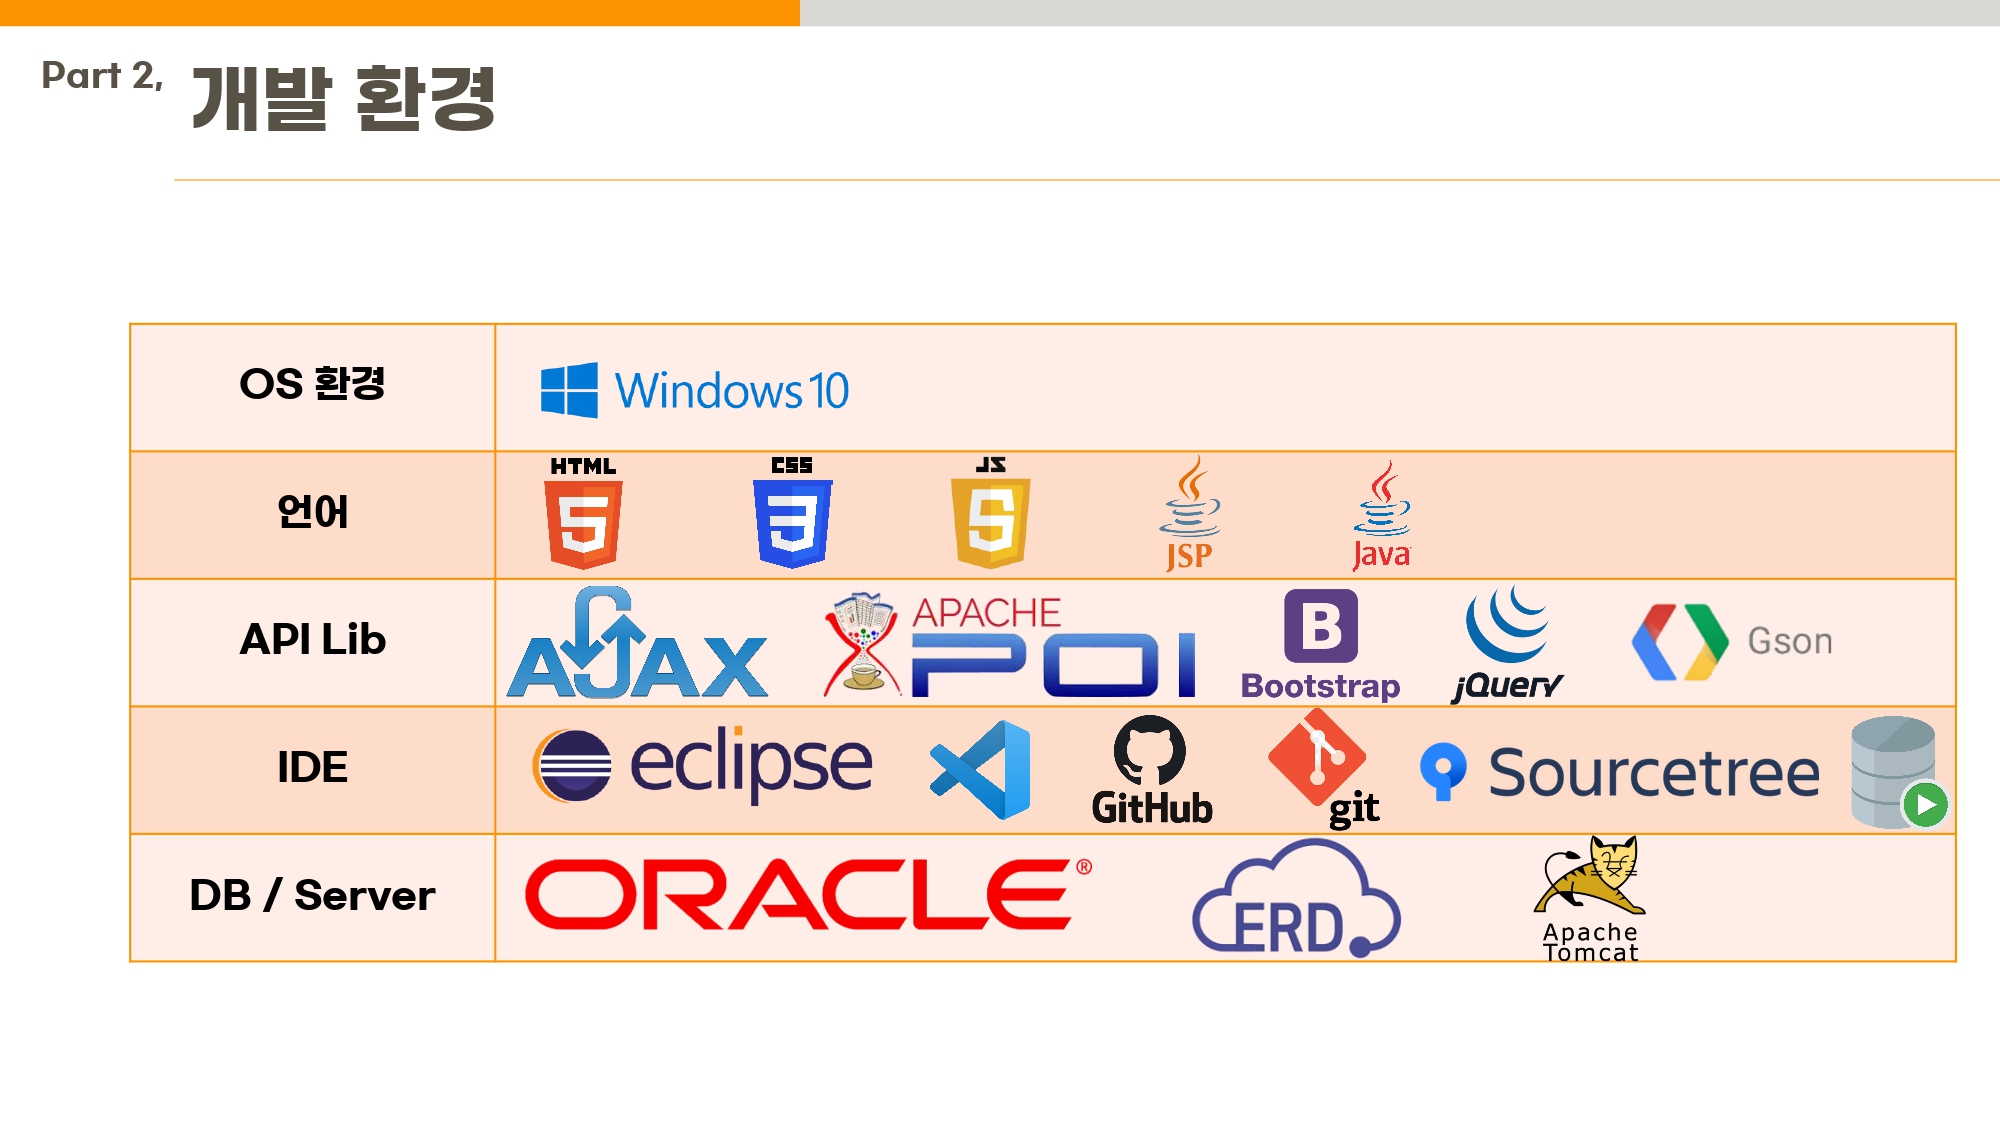This screenshot has width=2000, height=1125.
Task: Click the ERD cloud logo
Action: (x=1296, y=900)
